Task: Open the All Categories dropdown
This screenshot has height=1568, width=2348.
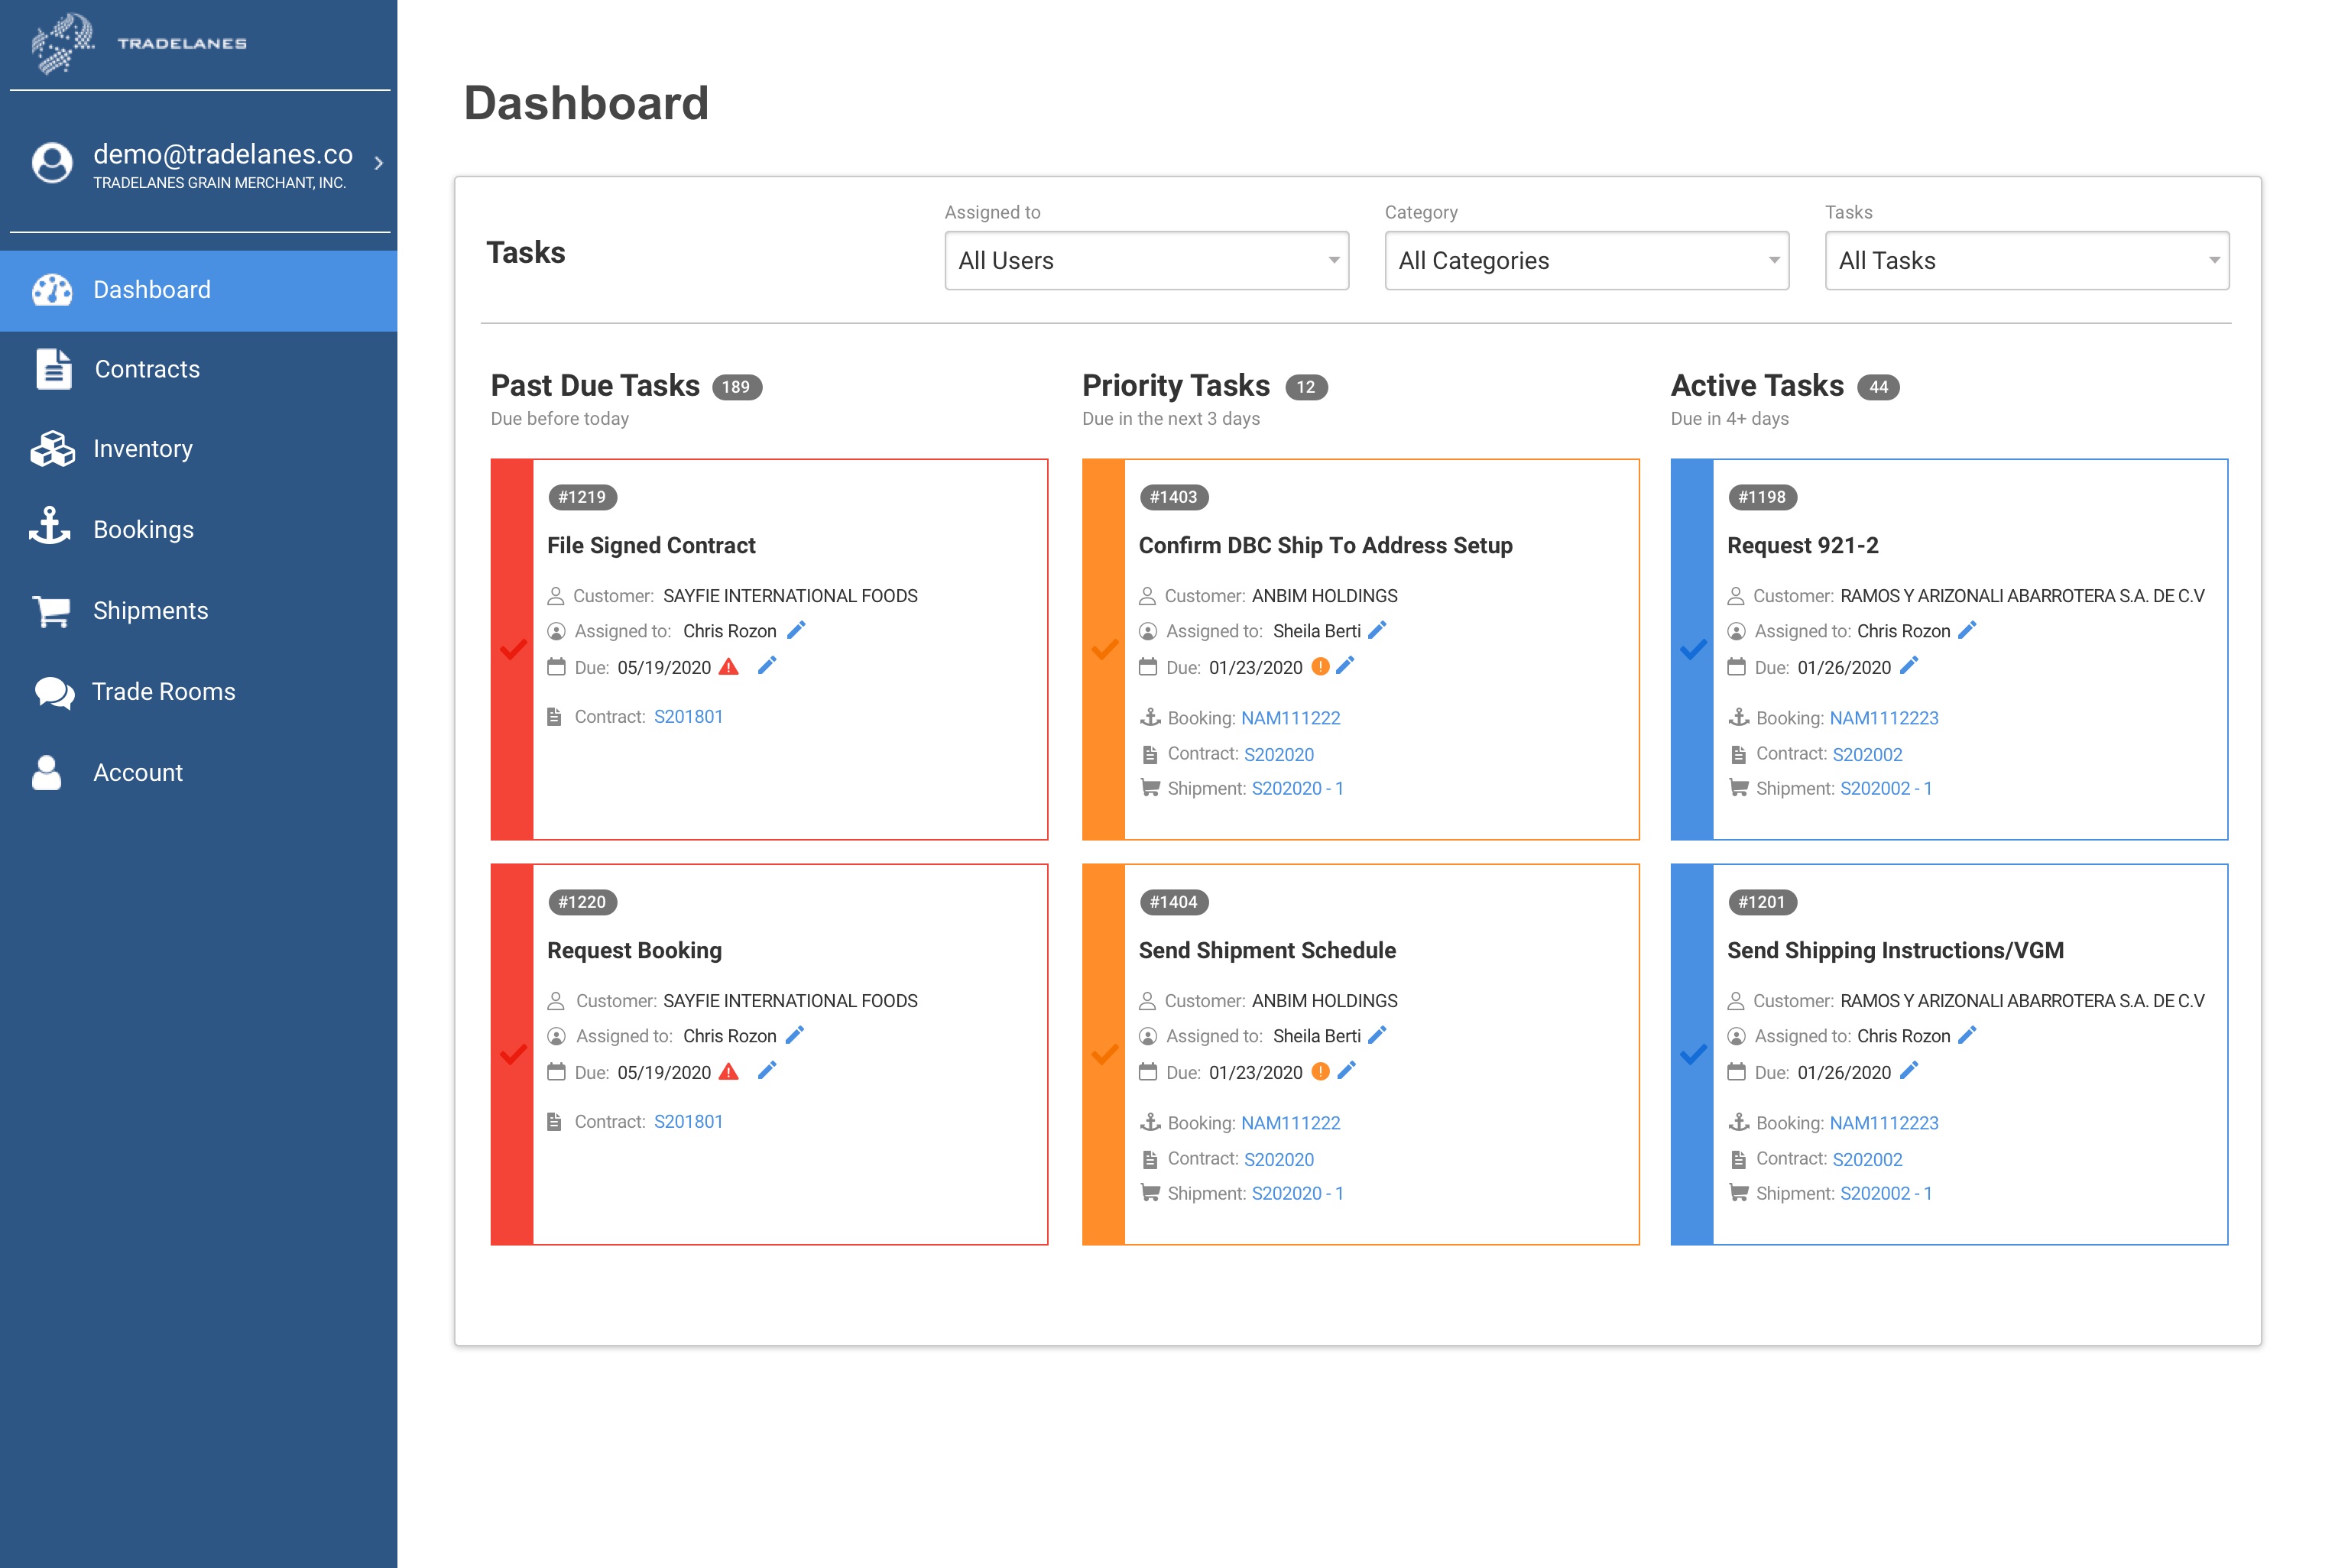Action: click(1586, 261)
